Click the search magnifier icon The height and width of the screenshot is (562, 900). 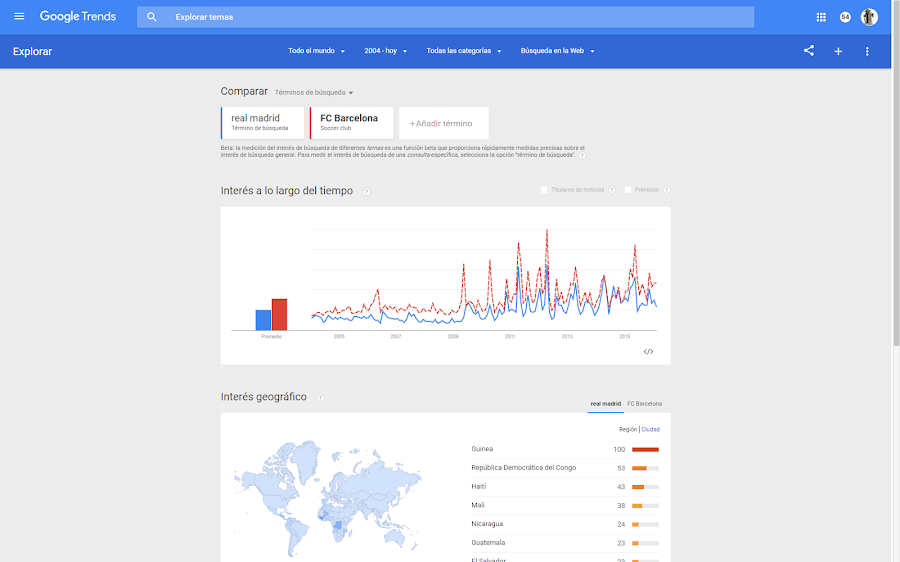click(152, 17)
